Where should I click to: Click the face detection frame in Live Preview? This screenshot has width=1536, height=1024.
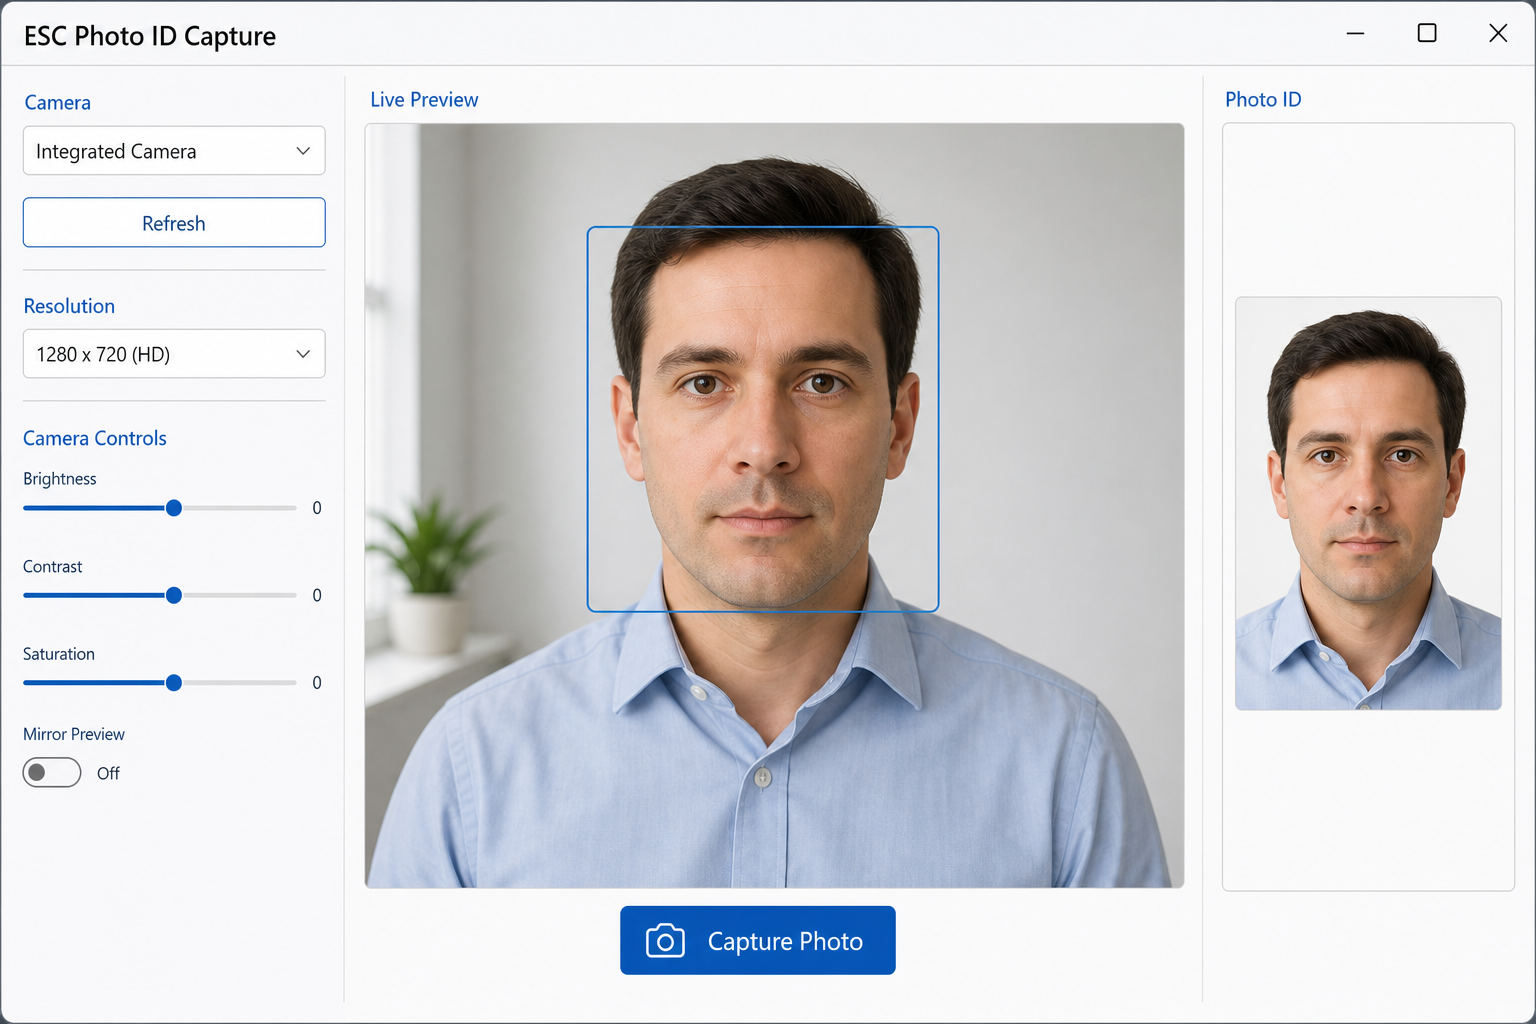[763, 419]
